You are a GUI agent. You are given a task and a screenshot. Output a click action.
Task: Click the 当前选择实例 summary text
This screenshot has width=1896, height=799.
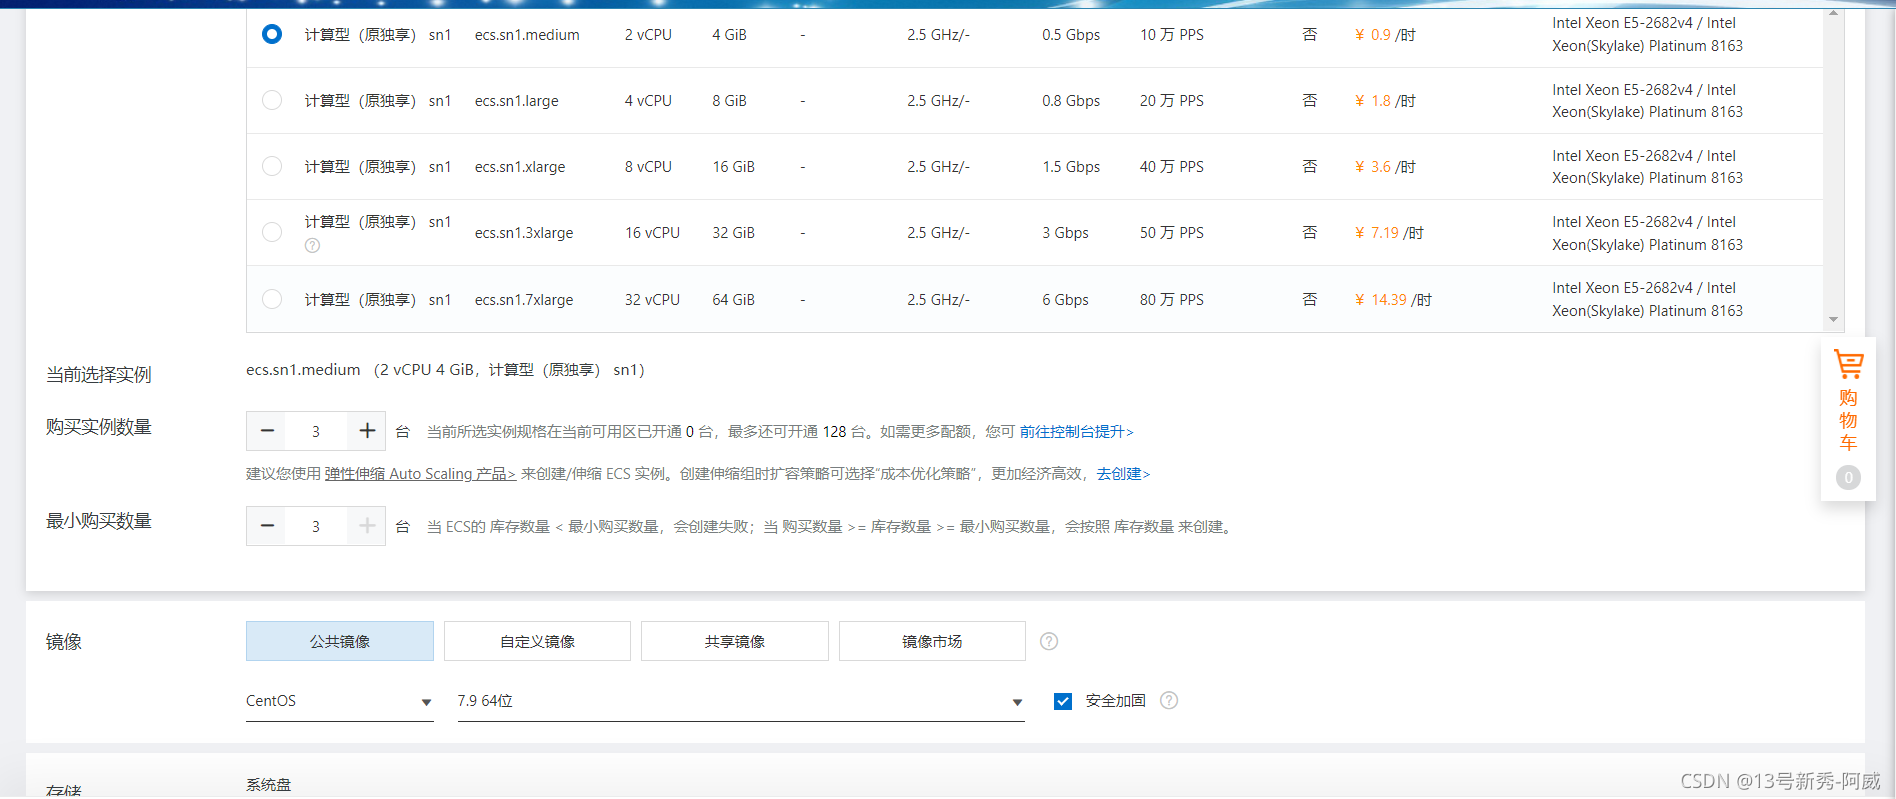click(446, 370)
